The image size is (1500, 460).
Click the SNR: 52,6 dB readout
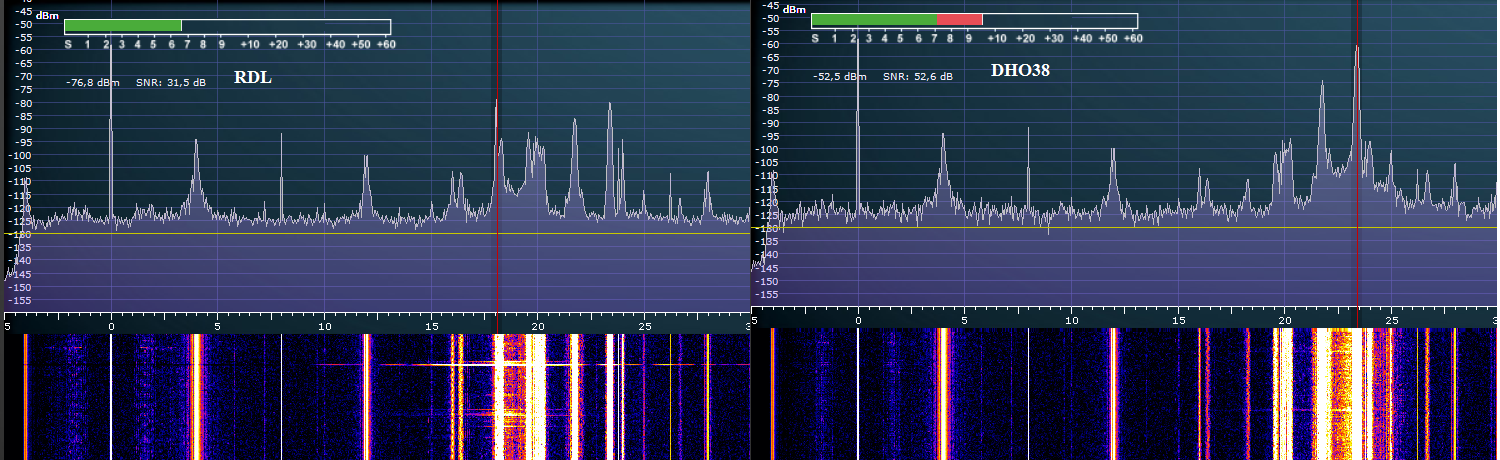click(x=917, y=76)
